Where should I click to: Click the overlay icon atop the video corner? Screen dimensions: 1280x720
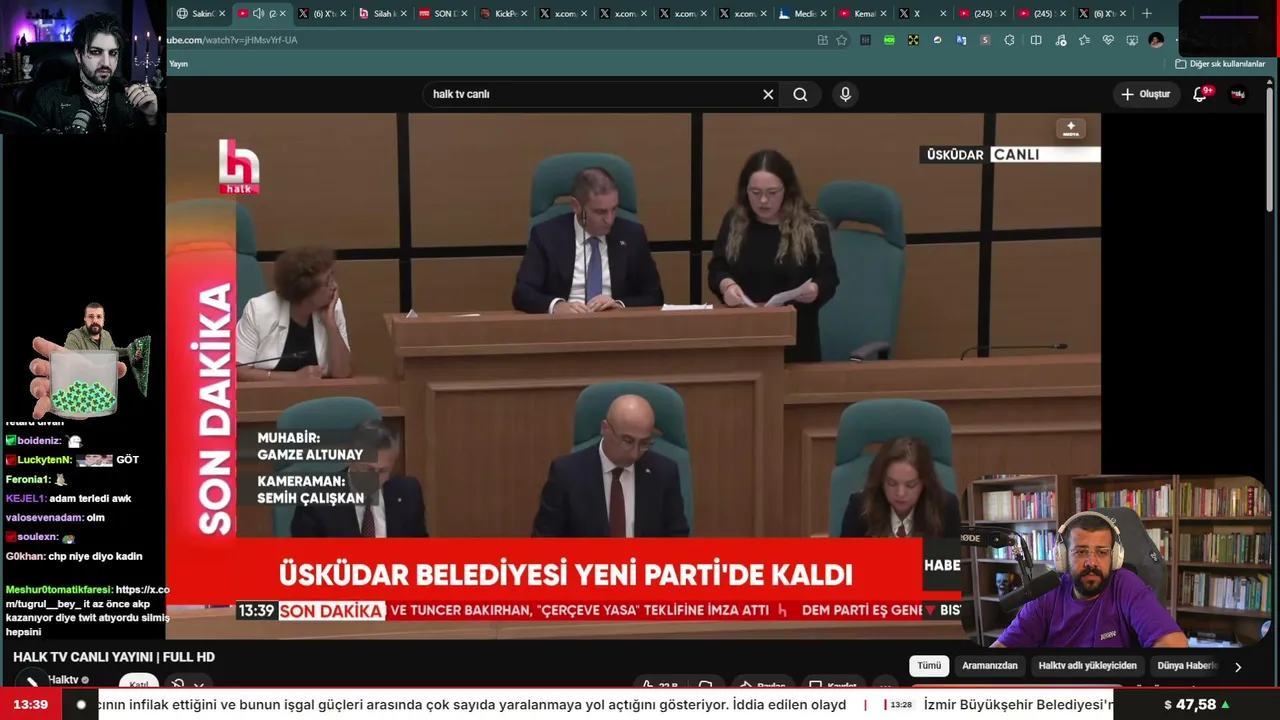click(x=1071, y=129)
